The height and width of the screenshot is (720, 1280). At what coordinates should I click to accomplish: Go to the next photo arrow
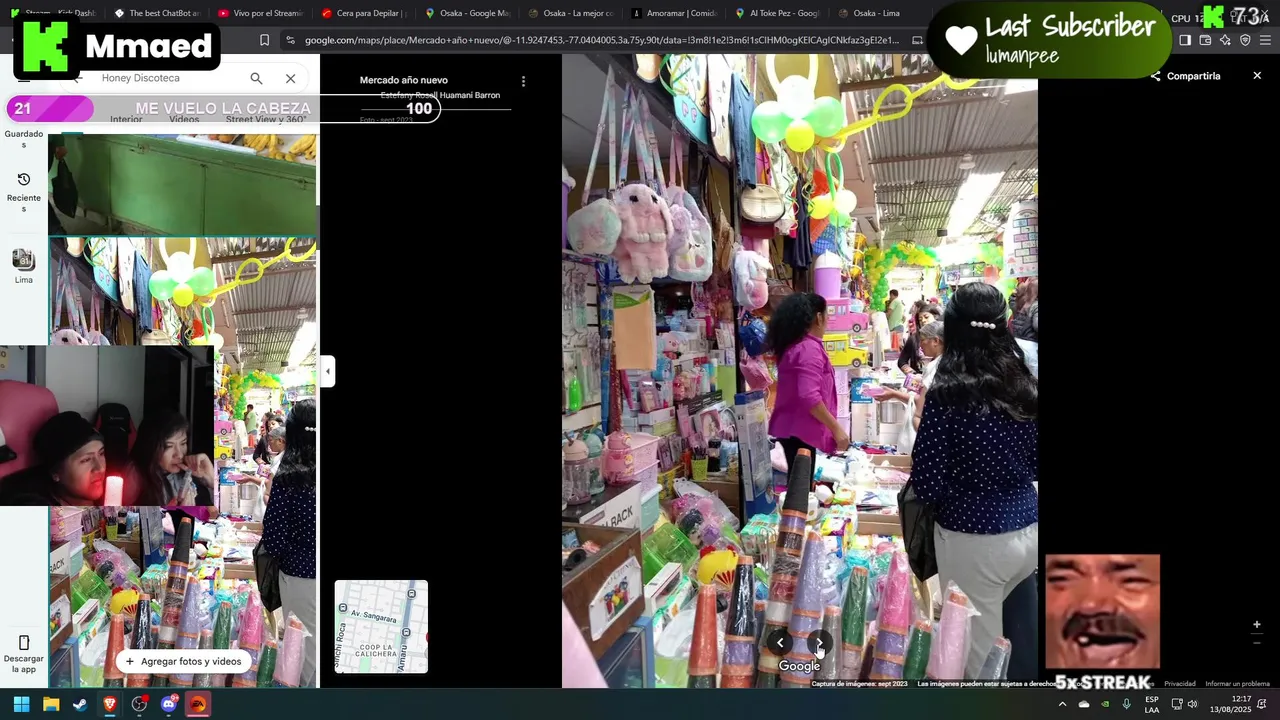pyautogui.click(x=819, y=643)
